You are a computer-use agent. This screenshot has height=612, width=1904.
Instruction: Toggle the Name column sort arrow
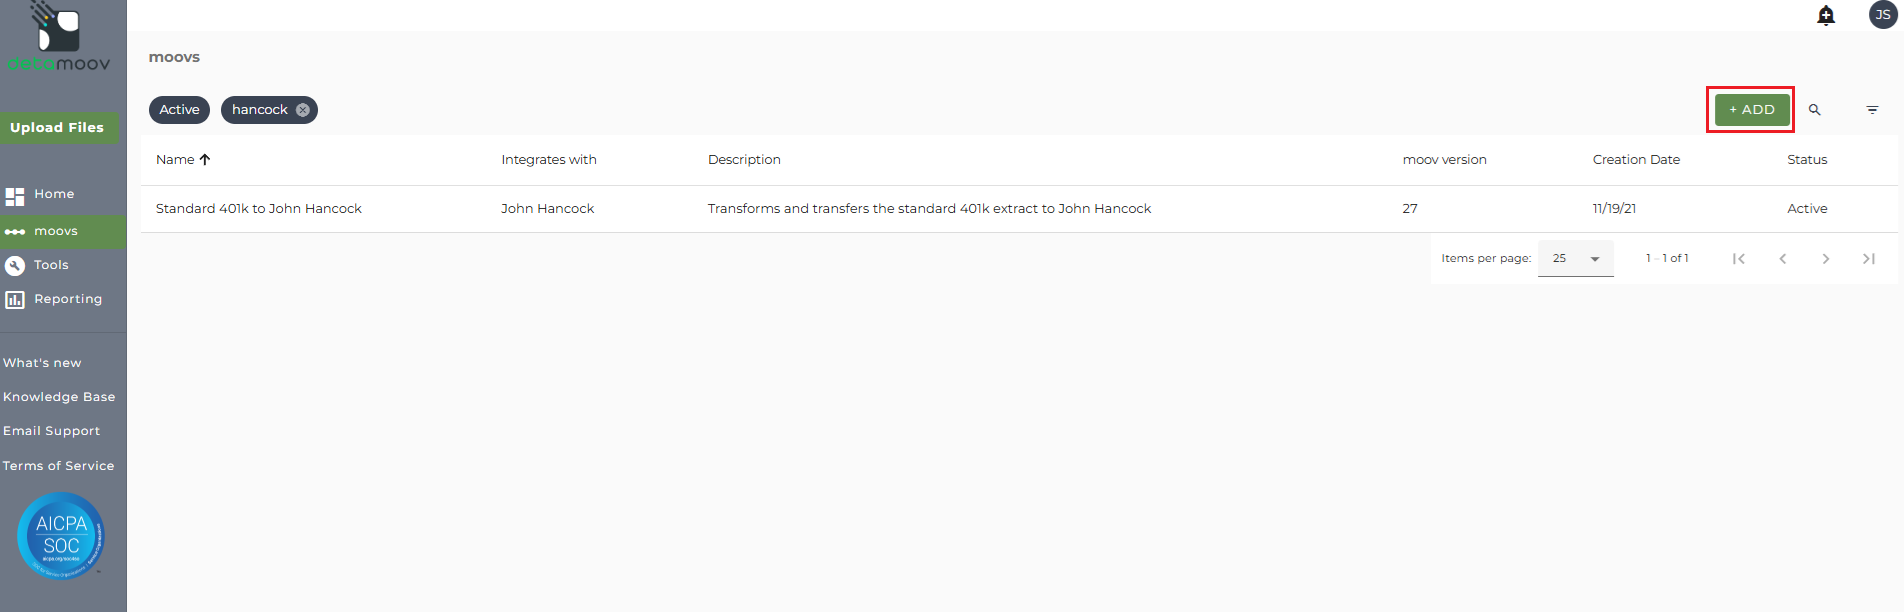[x=205, y=160]
